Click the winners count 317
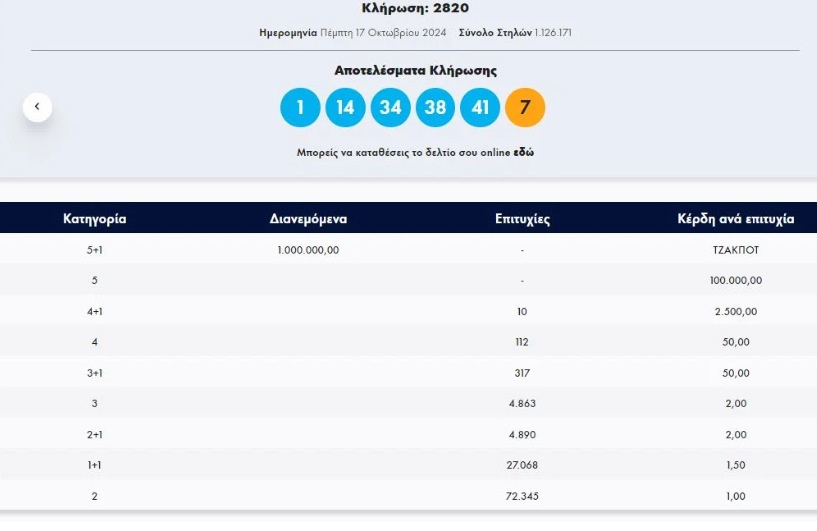 pyautogui.click(x=522, y=373)
